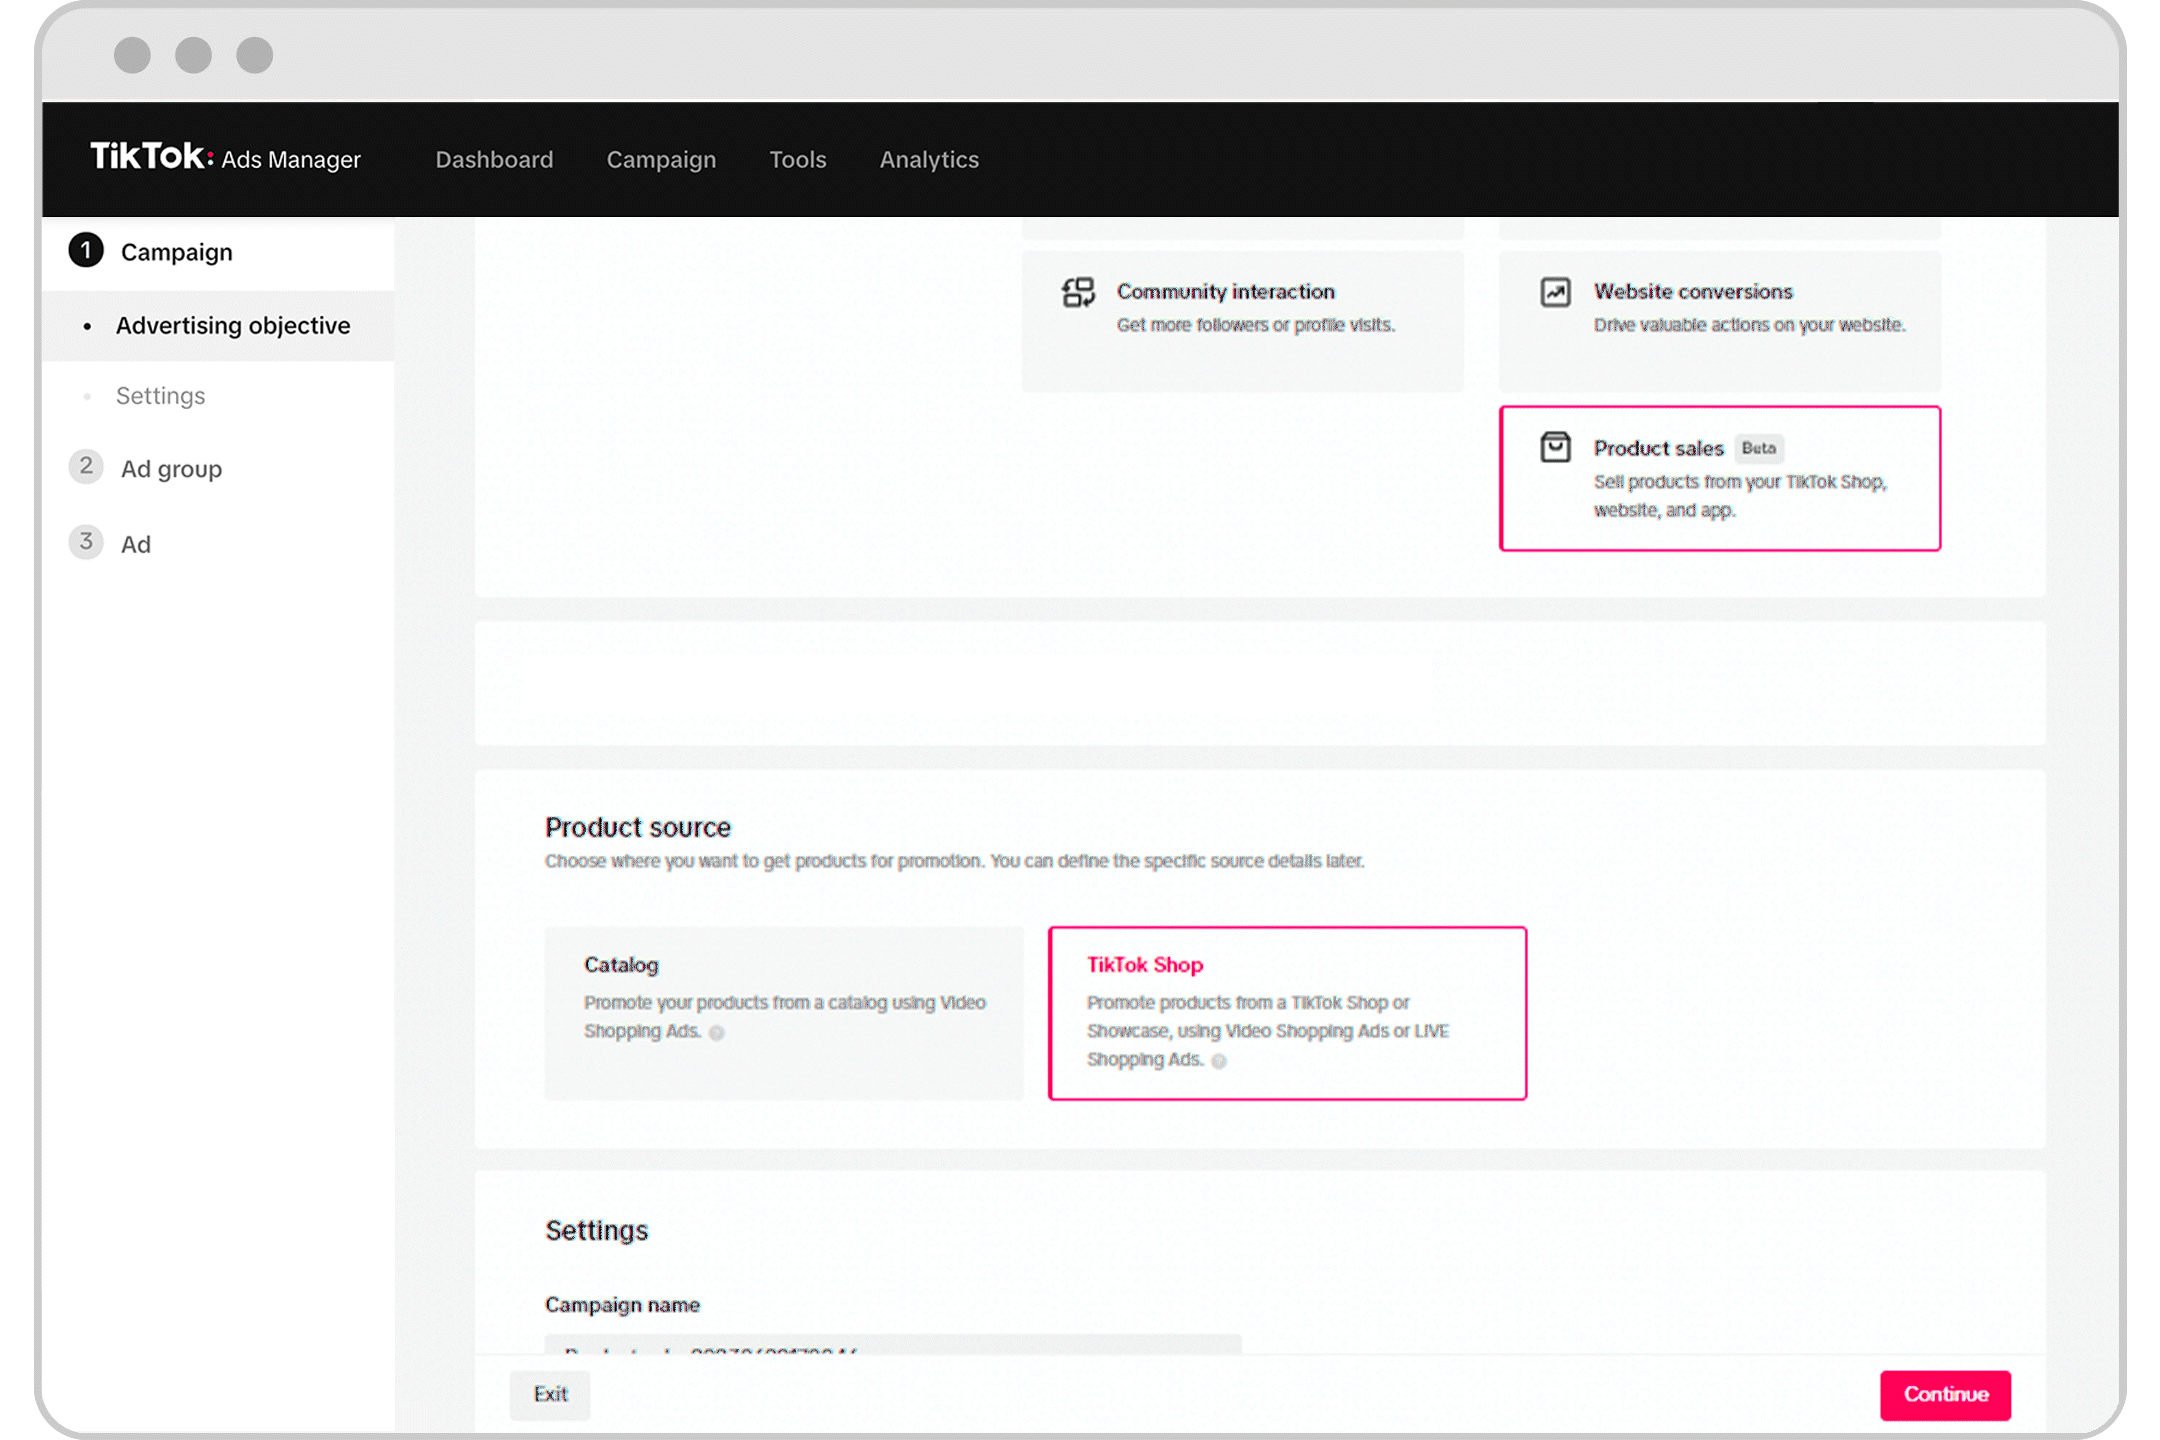
Task: Open the Campaign dropdown menu
Action: point(659,159)
